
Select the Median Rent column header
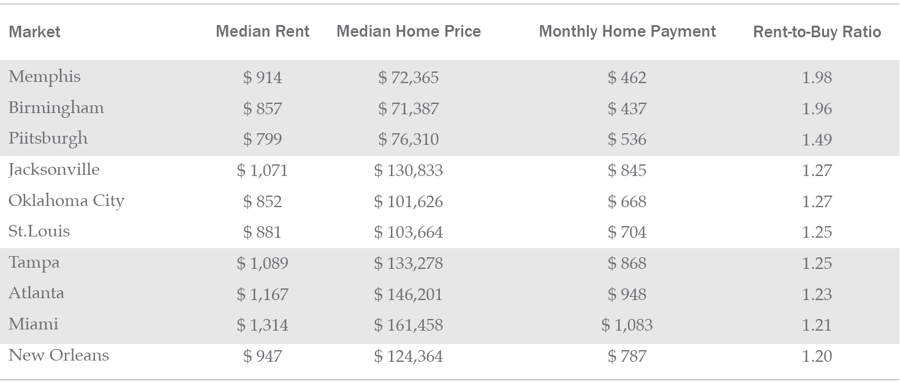click(262, 32)
